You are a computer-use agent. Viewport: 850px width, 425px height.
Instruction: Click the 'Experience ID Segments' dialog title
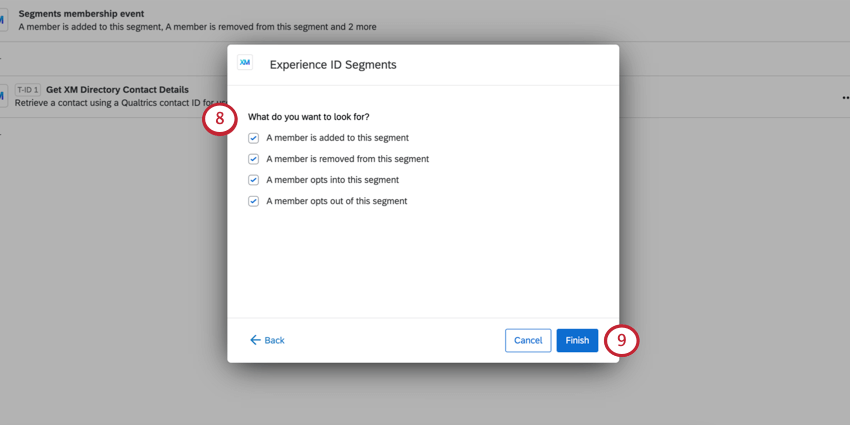click(333, 64)
